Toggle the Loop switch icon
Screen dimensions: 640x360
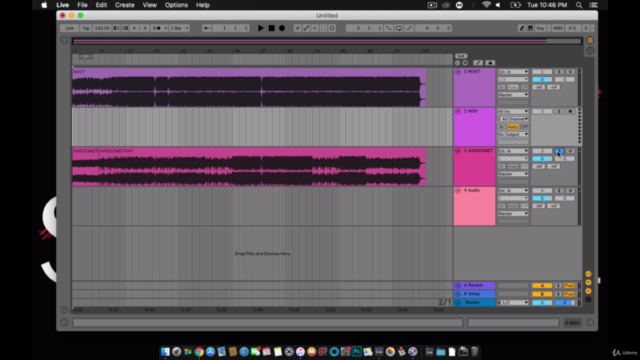[399, 28]
